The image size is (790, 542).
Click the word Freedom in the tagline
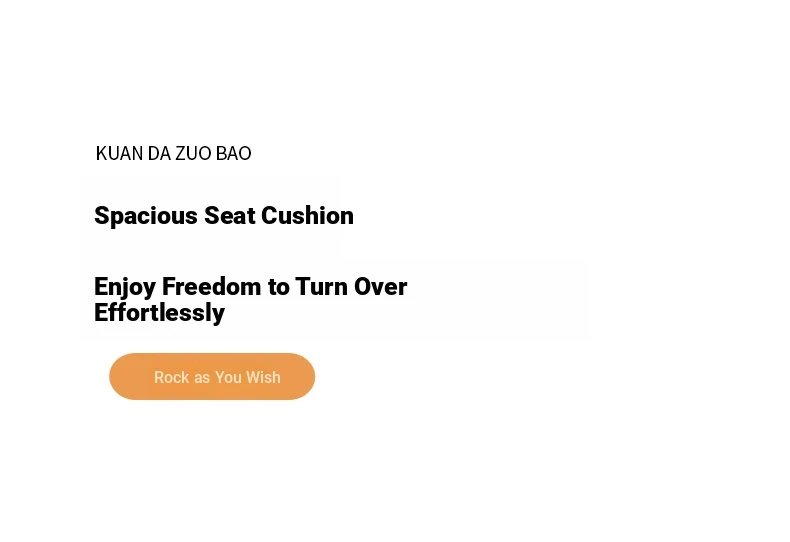[212, 287]
